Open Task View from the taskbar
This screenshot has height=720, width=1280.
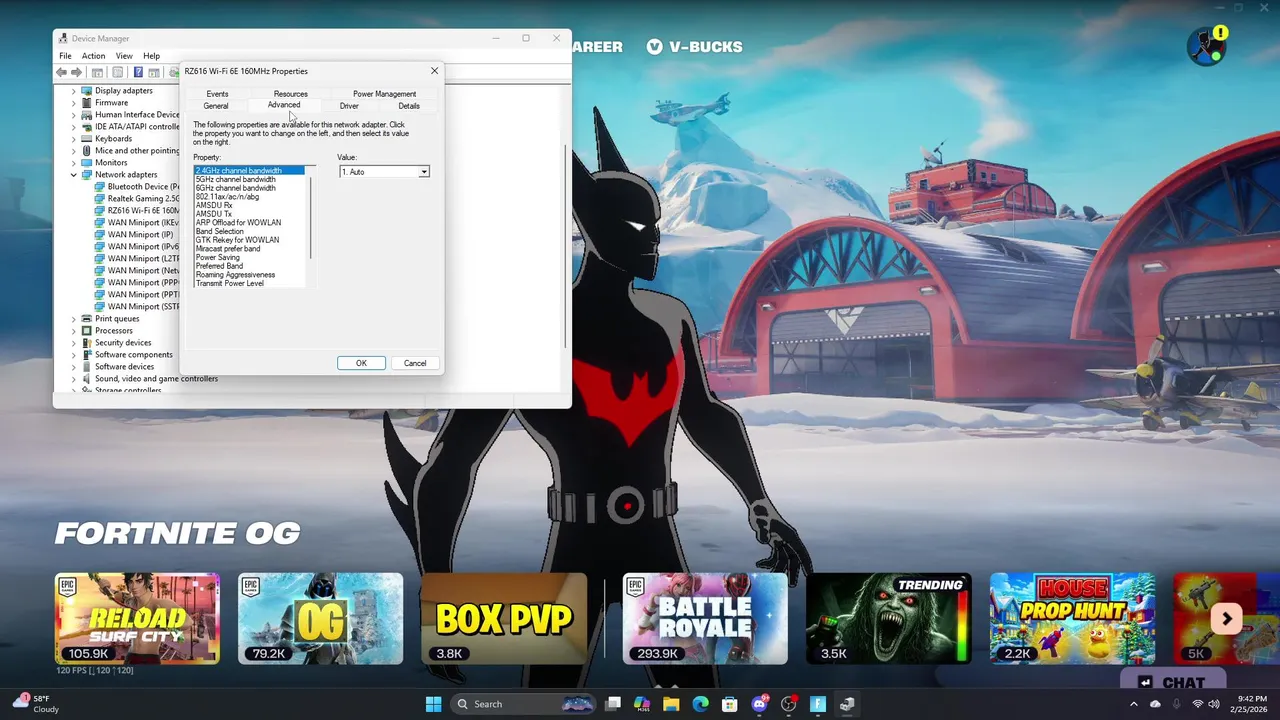tap(613, 704)
